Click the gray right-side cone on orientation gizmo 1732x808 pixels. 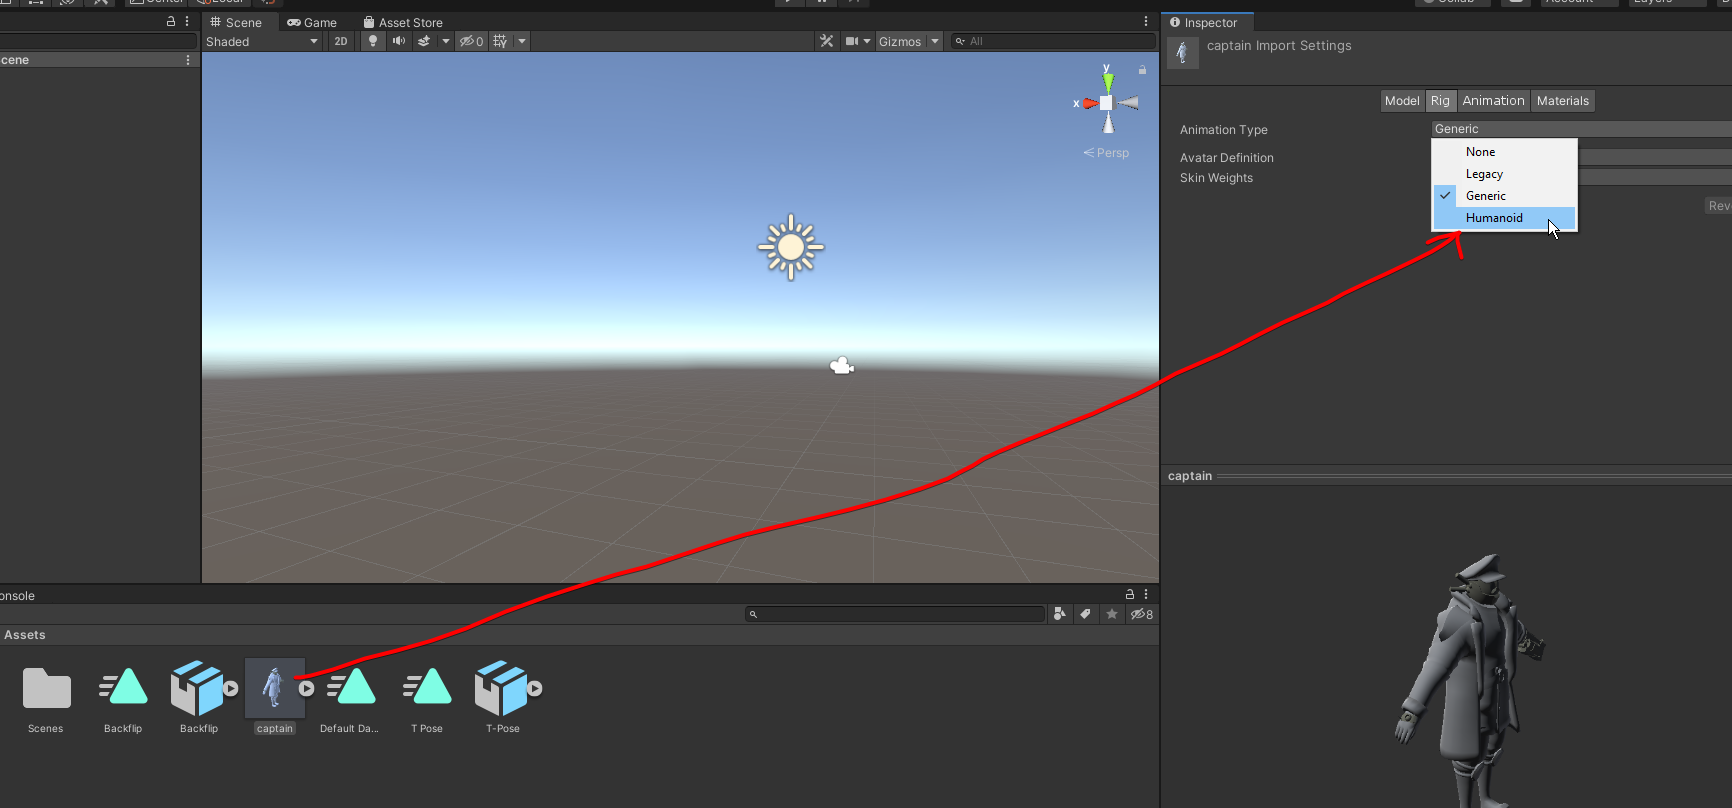pos(1128,103)
